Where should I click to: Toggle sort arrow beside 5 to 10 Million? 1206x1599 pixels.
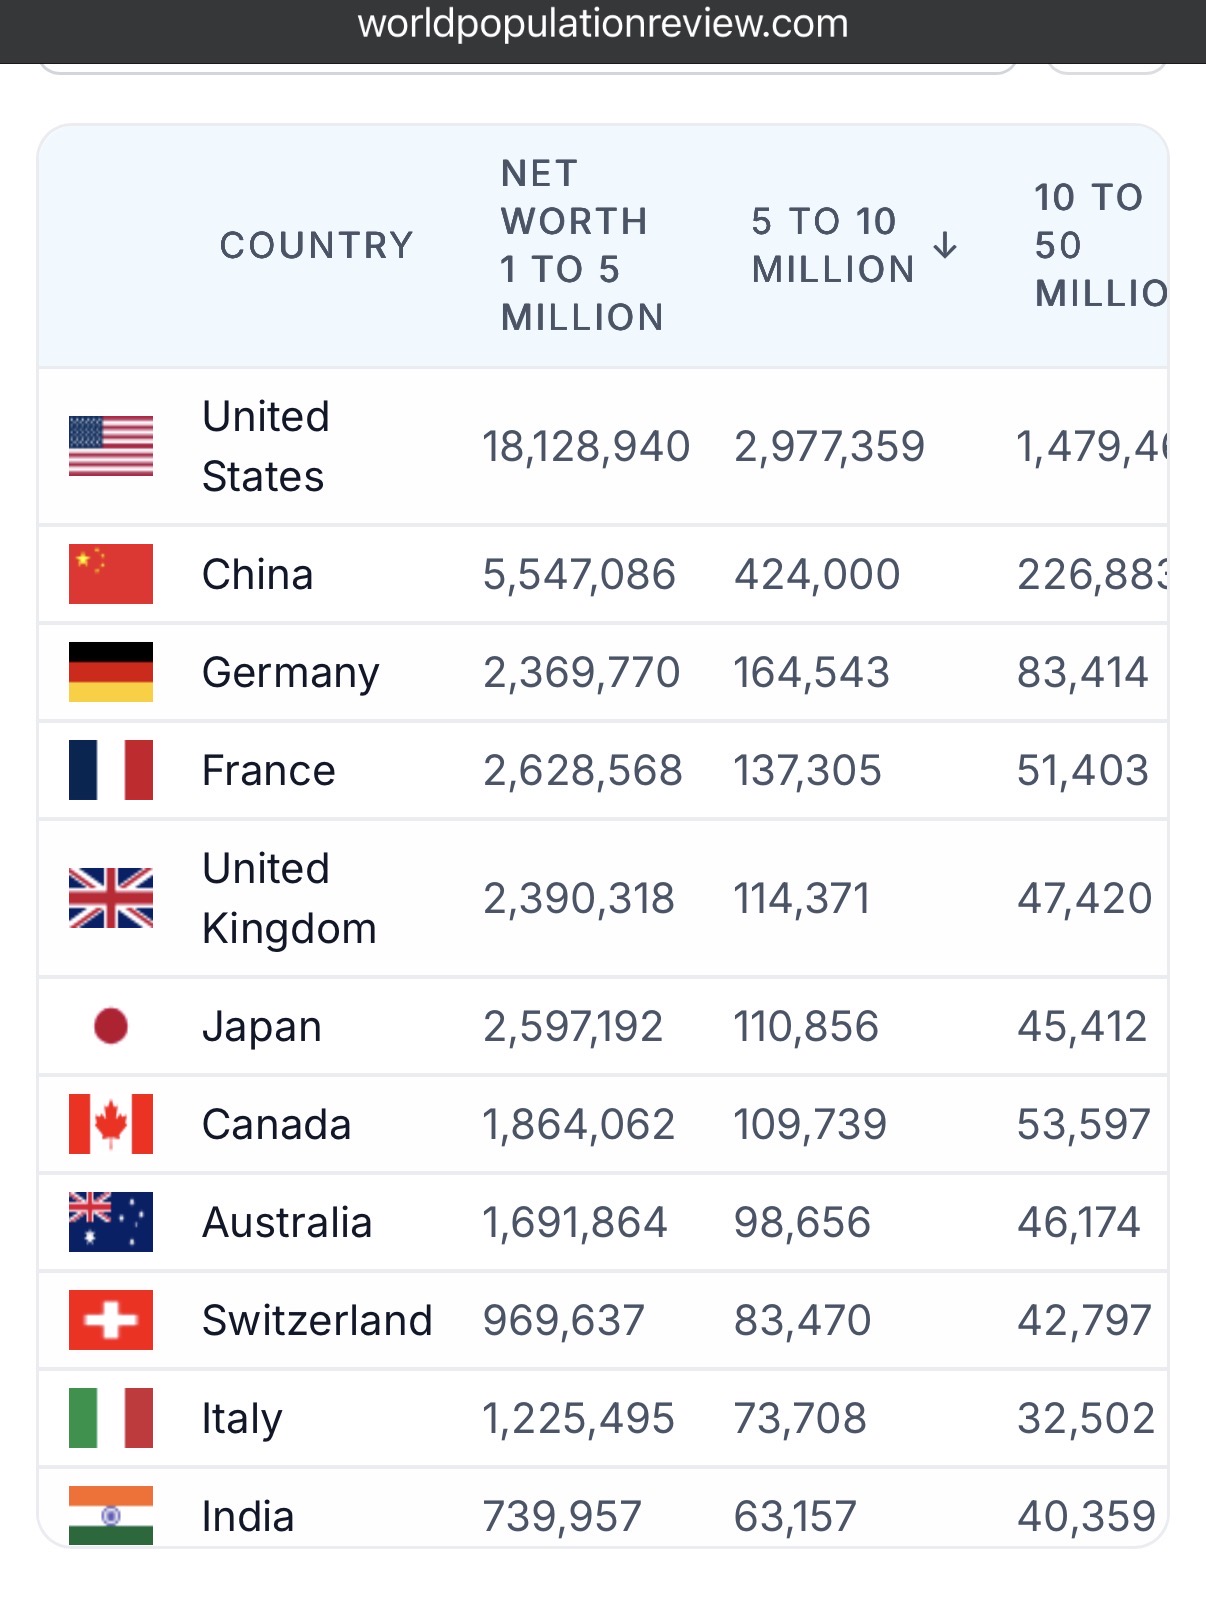(945, 245)
